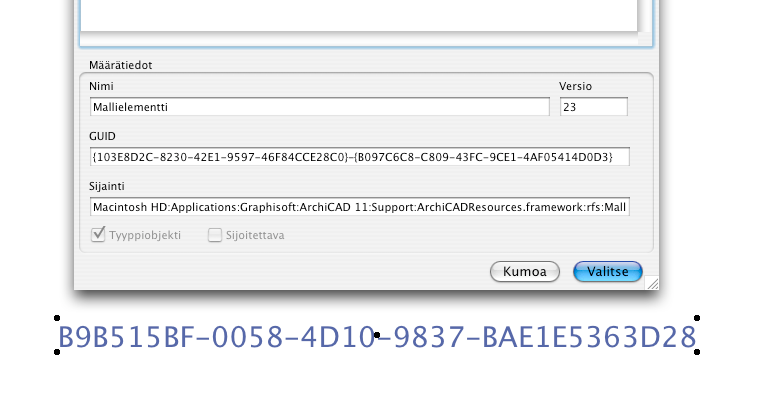The image size is (759, 400).
Task: Click the bottom-right selection handle of blue text
Action: click(697, 352)
